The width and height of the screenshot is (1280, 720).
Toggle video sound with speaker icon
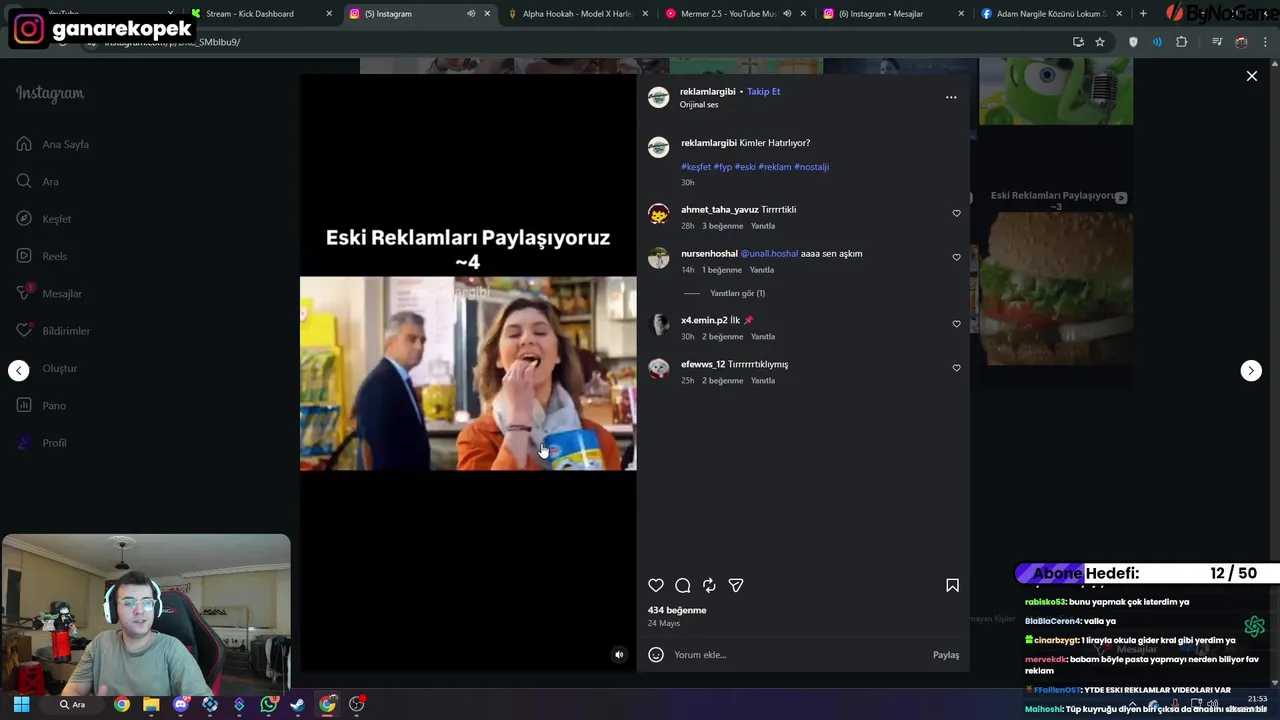[619, 655]
